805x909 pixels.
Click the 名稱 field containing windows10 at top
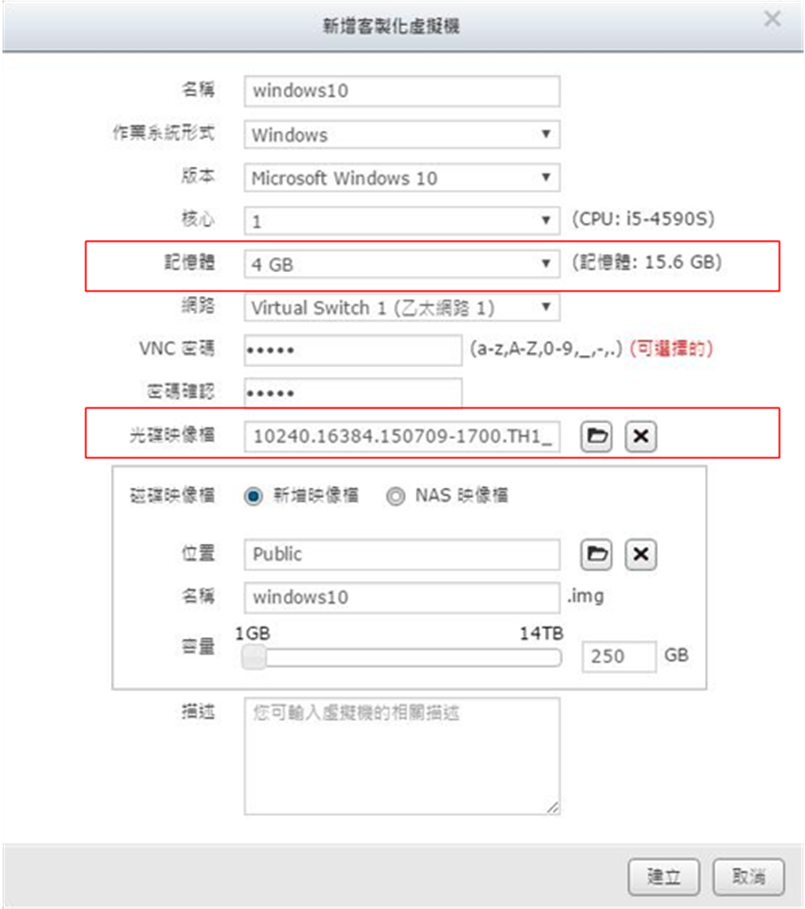[401, 91]
